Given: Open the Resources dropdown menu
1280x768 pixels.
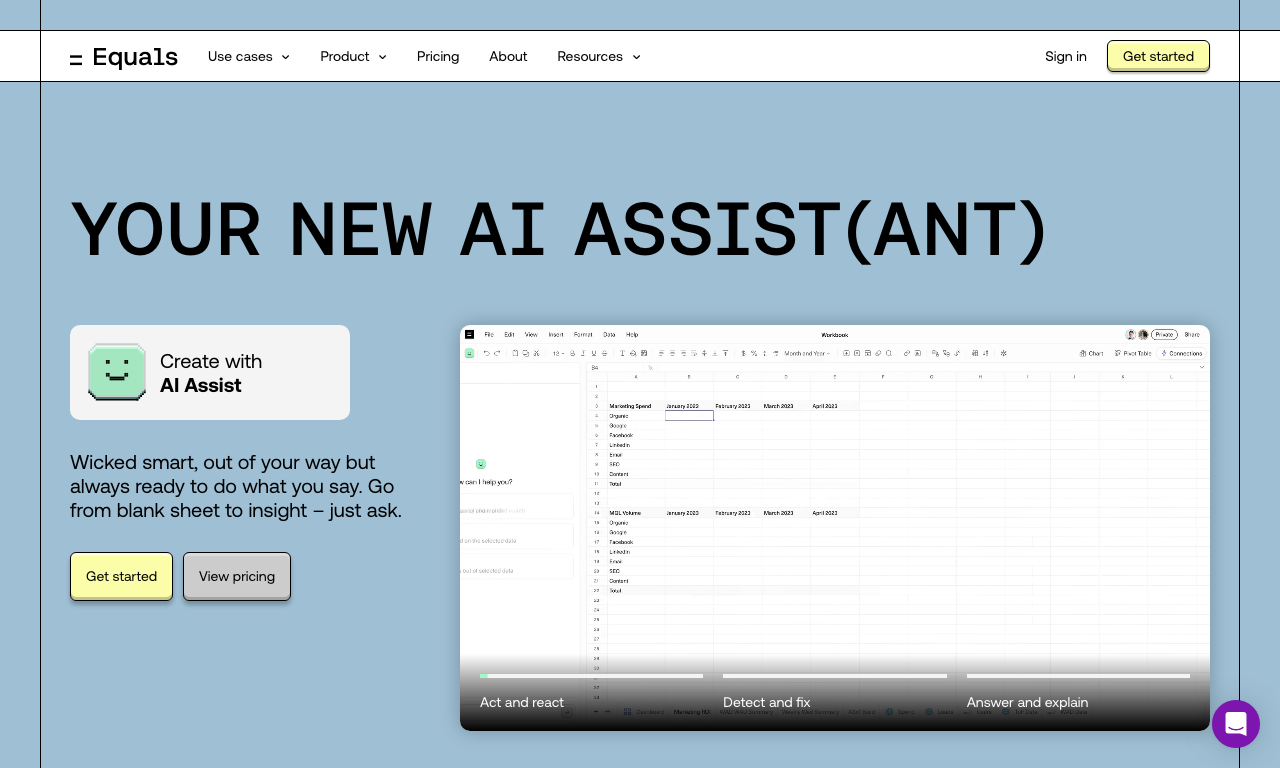Looking at the screenshot, I should click(x=599, y=57).
